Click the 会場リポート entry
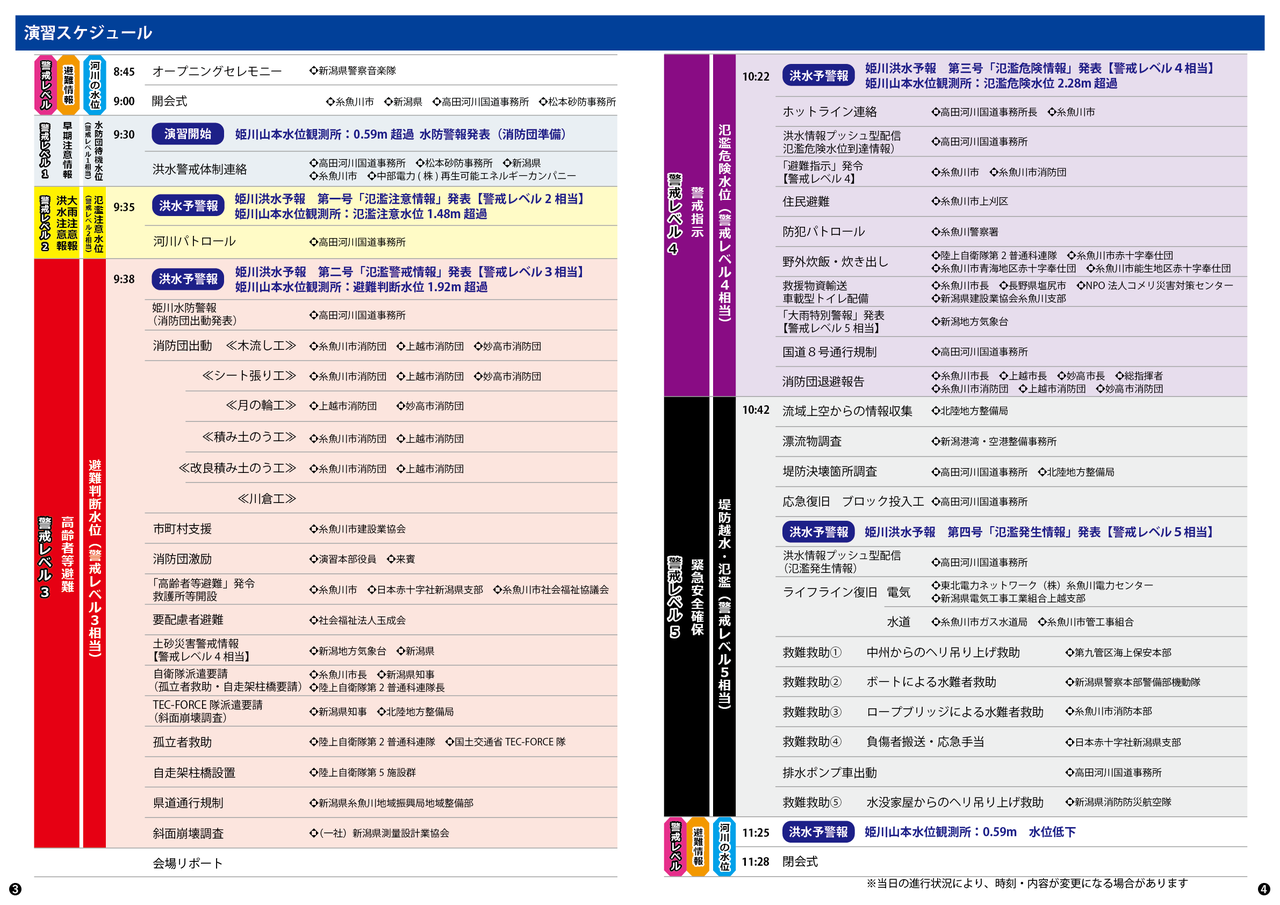This screenshot has height=905, width=1280. pos(188,863)
